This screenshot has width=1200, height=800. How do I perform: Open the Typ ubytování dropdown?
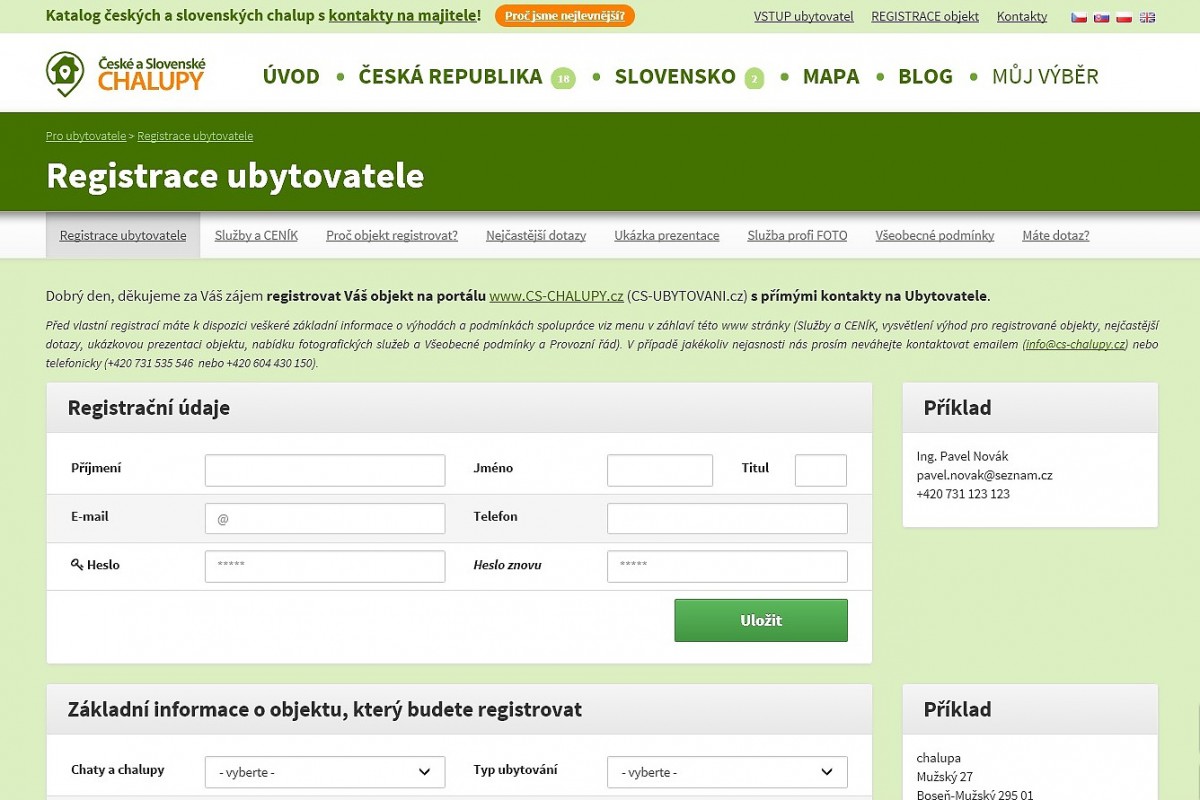727,772
